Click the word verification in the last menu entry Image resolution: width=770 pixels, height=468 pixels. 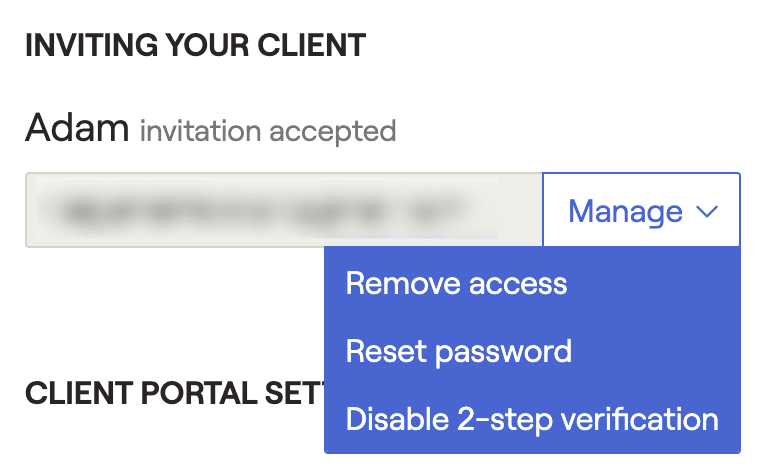tap(639, 419)
